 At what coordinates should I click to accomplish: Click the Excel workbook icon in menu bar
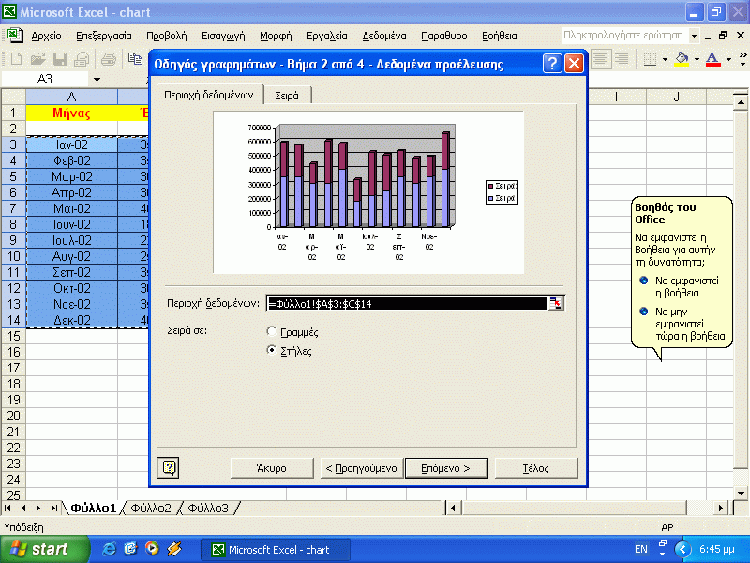(14, 35)
